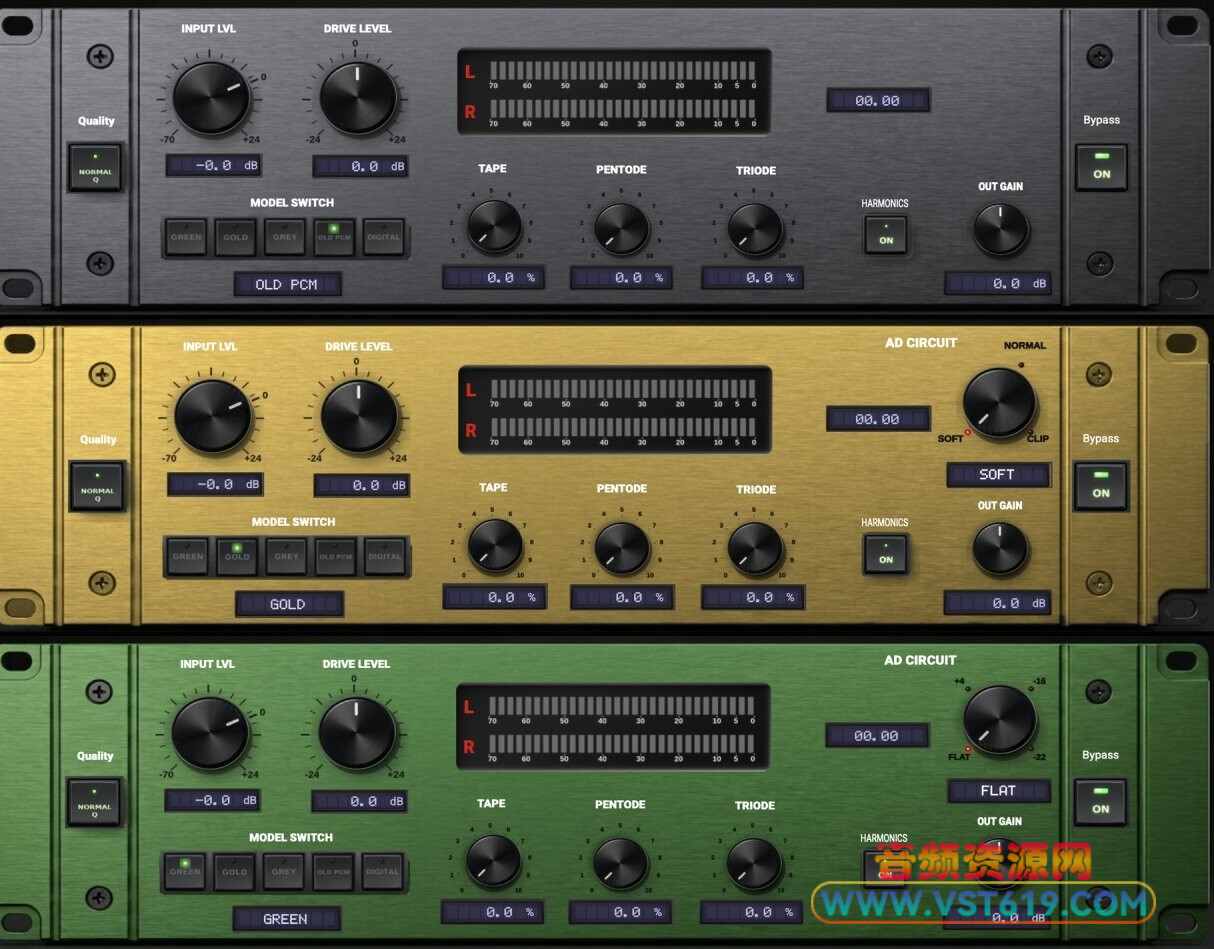This screenshot has height=949, width=1214.
Task: Click TAPE knob on the grey unit
Action: [x=495, y=227]
